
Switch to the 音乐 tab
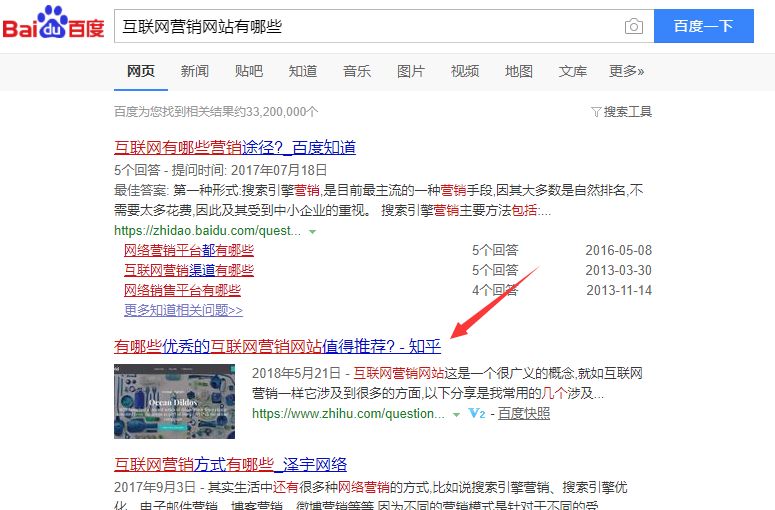tap(357, 71)
